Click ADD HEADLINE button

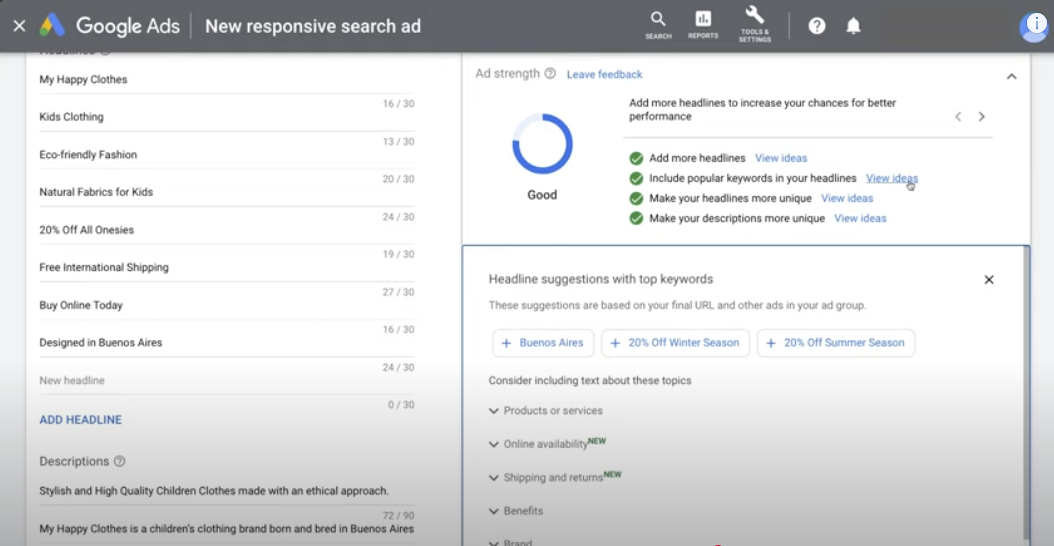pyautogui.click(x=81, y=420)
